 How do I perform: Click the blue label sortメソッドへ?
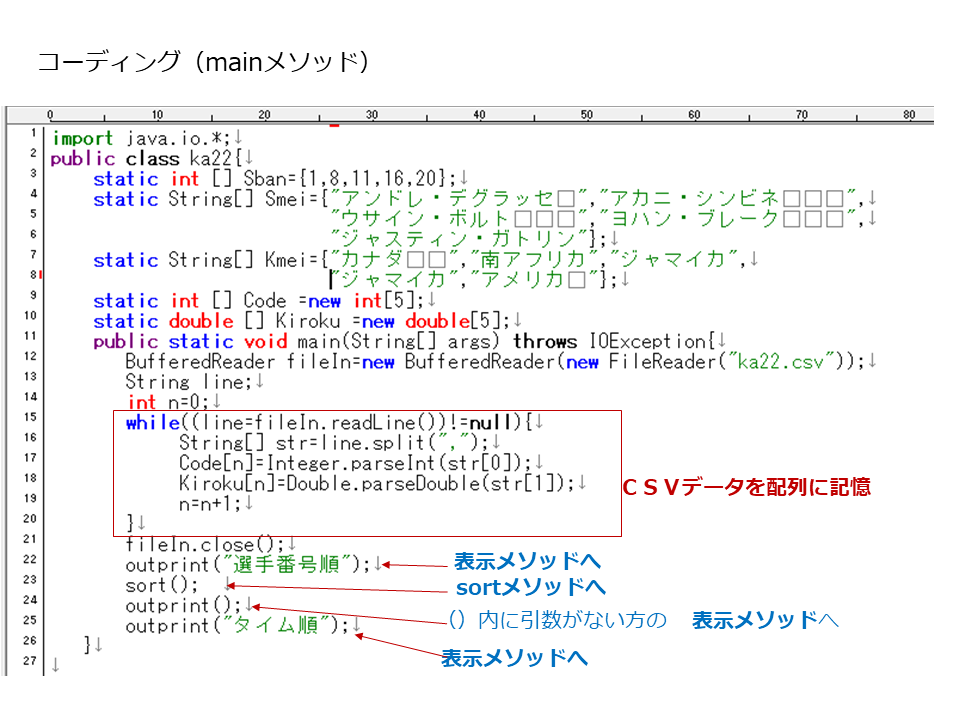531,588
